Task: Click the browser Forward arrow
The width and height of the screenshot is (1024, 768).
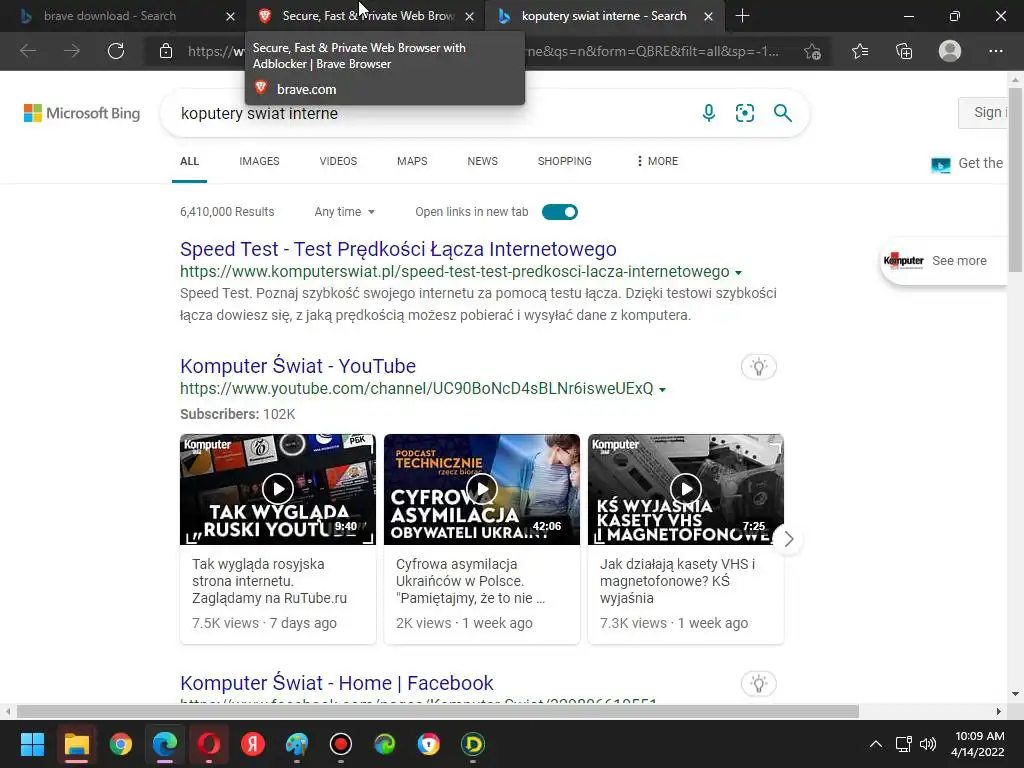Action: click(x=72, y=51)
